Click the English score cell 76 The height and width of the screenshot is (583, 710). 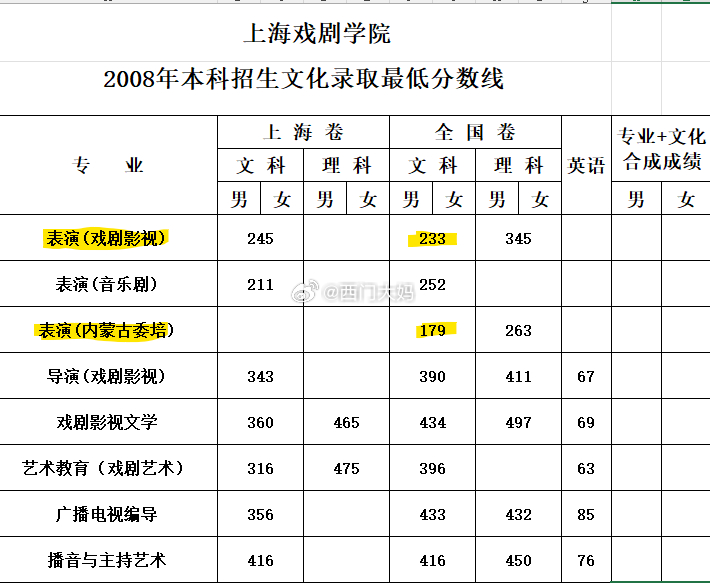click(x=586, y=560)
